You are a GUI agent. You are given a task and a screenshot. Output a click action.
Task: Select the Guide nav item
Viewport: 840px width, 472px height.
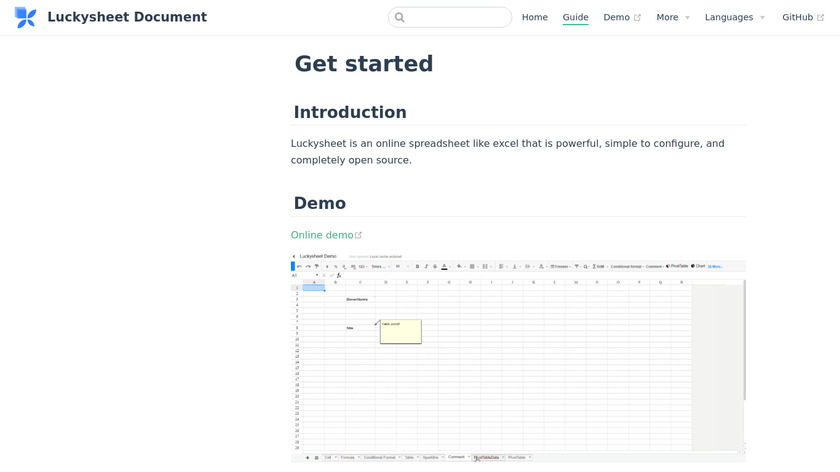pos(575,17)
